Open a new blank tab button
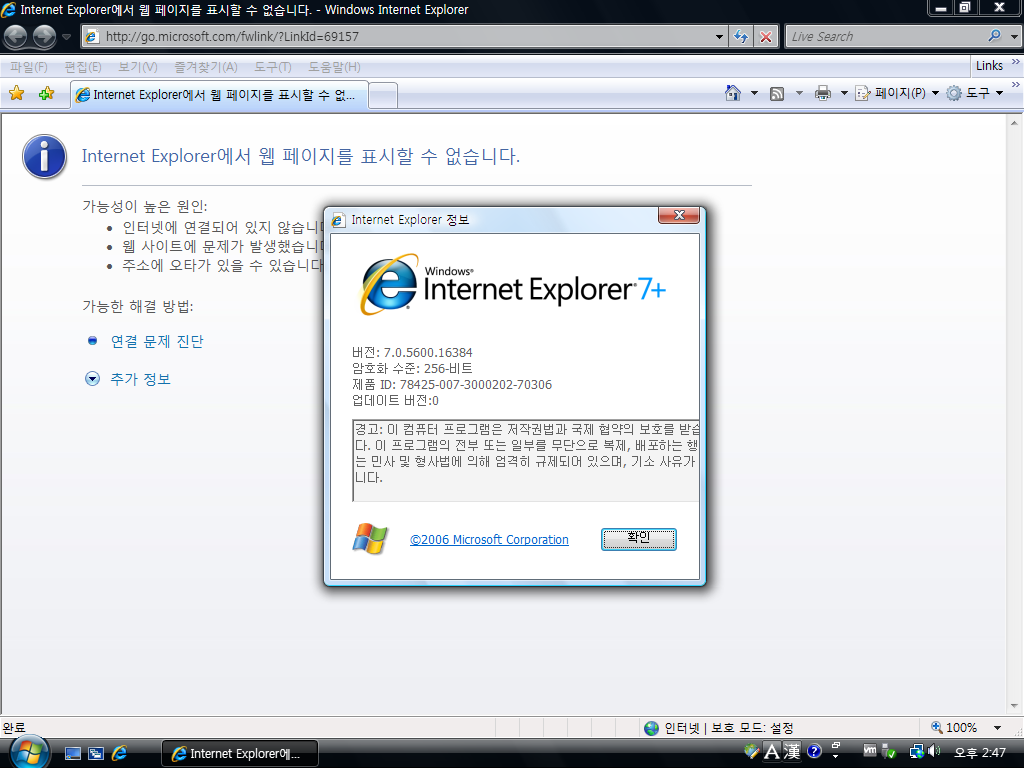1024x768 pixels. [383, 96]
